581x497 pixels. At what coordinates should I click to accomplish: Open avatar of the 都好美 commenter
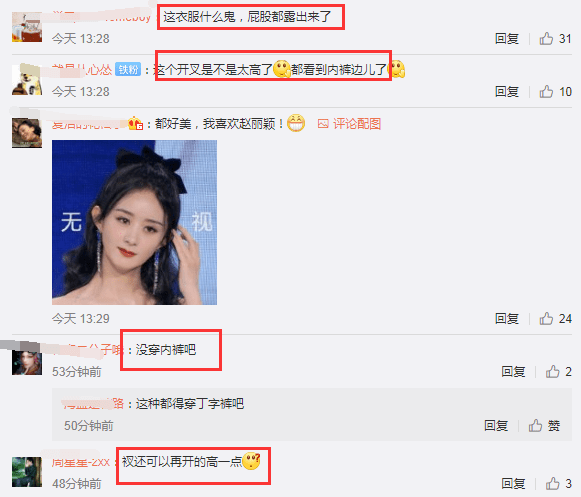pyautogui.click(x=27, y=133)
